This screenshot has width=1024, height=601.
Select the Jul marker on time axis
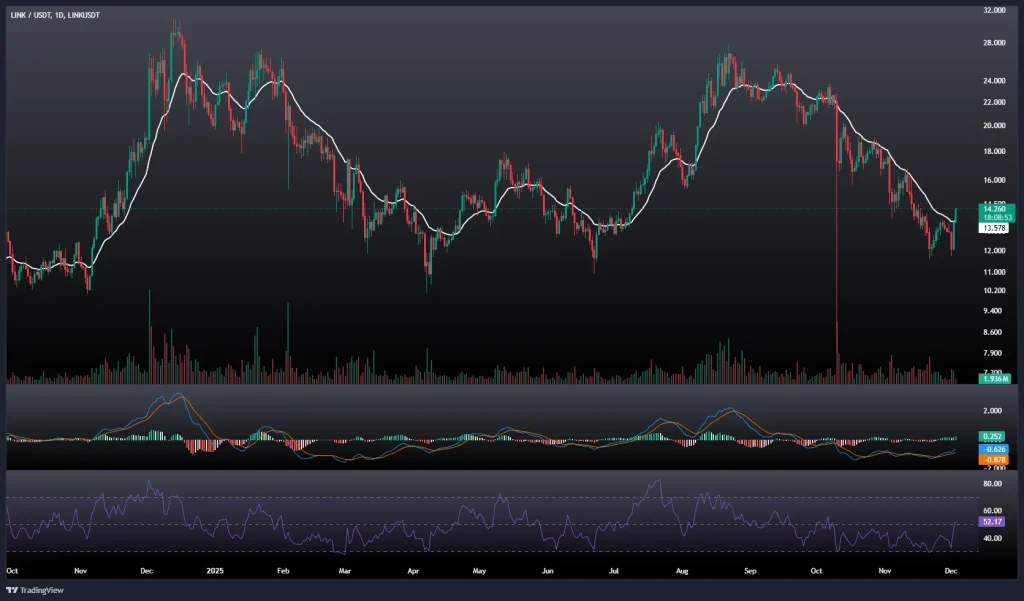click(613, 571)
